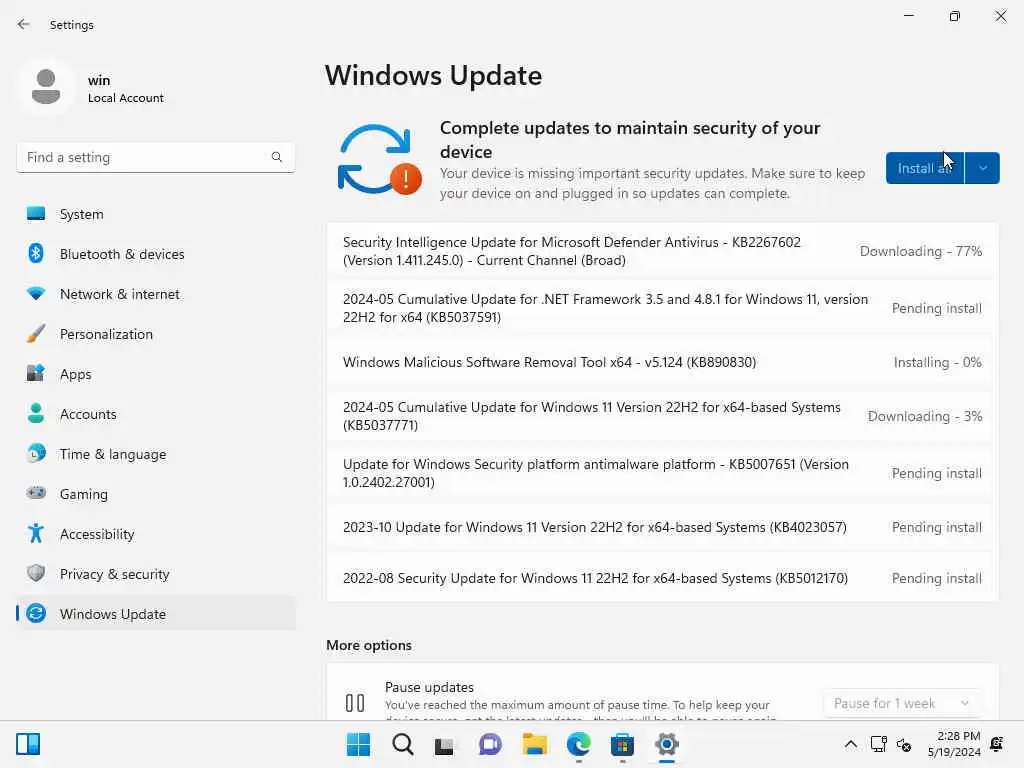Click the Downloading - 3% status

(925, 416)
